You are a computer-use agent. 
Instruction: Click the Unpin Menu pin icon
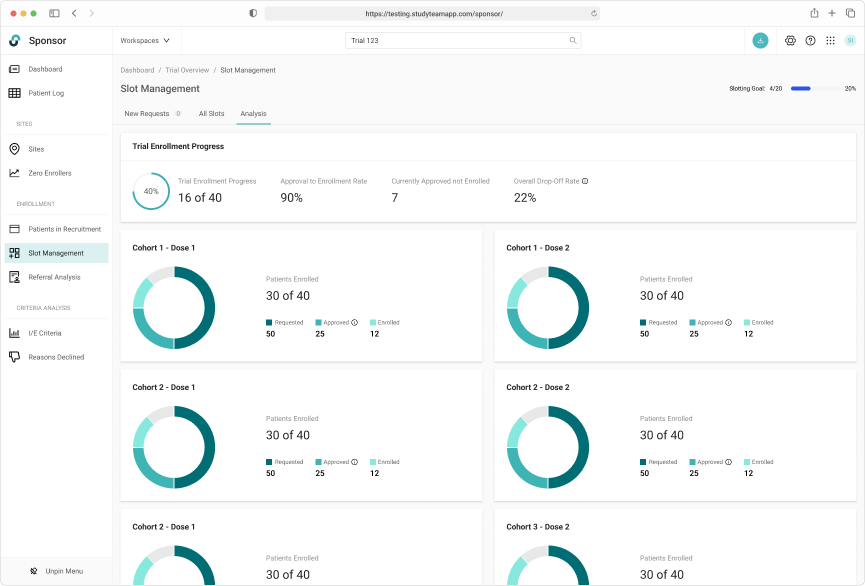pyautogui.click(x=34, y=571)
